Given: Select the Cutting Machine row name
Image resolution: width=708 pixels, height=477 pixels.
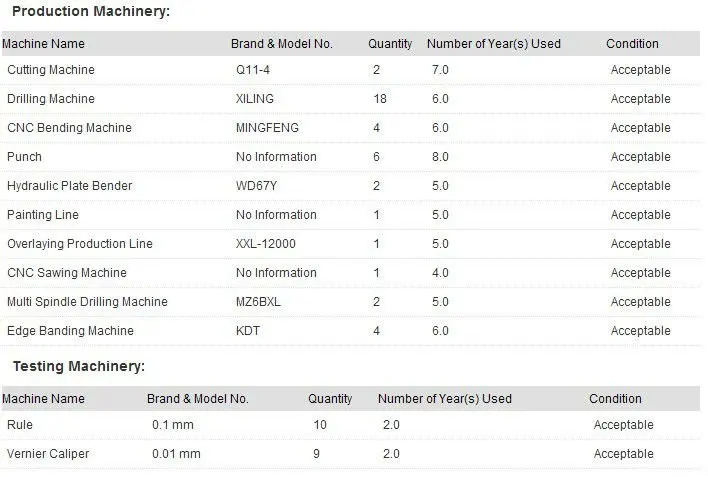Looking at the screenshot, I should (x=51, y=70).
